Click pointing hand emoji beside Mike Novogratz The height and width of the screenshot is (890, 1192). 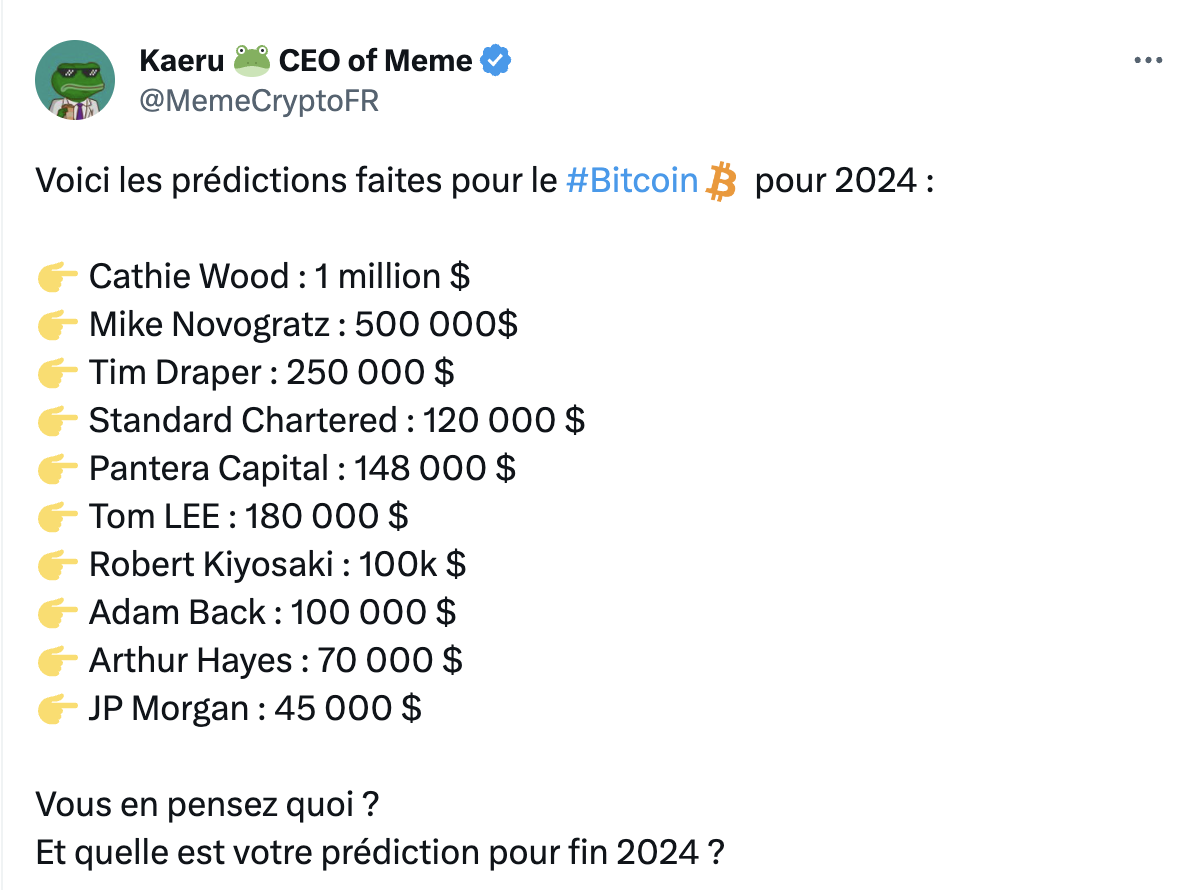coord(58,325)
